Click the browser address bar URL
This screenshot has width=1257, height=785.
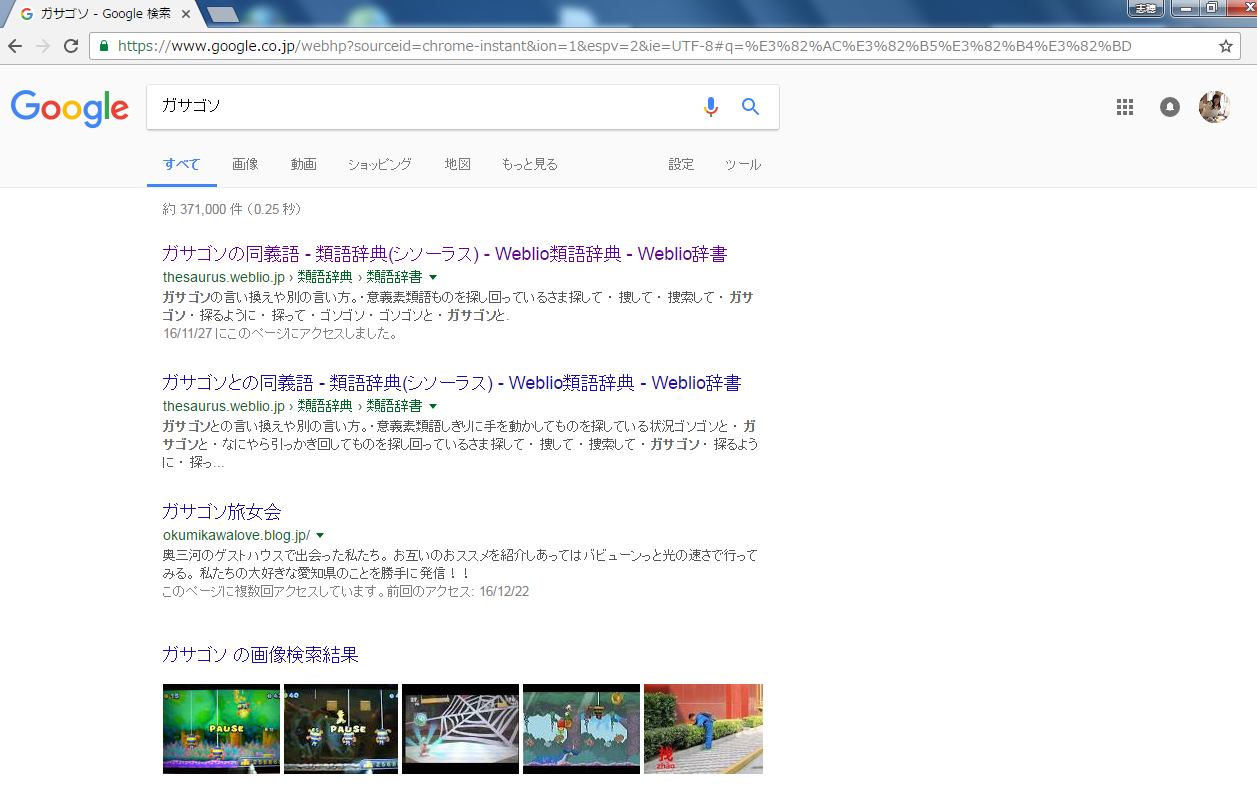[x=625, y=46]
